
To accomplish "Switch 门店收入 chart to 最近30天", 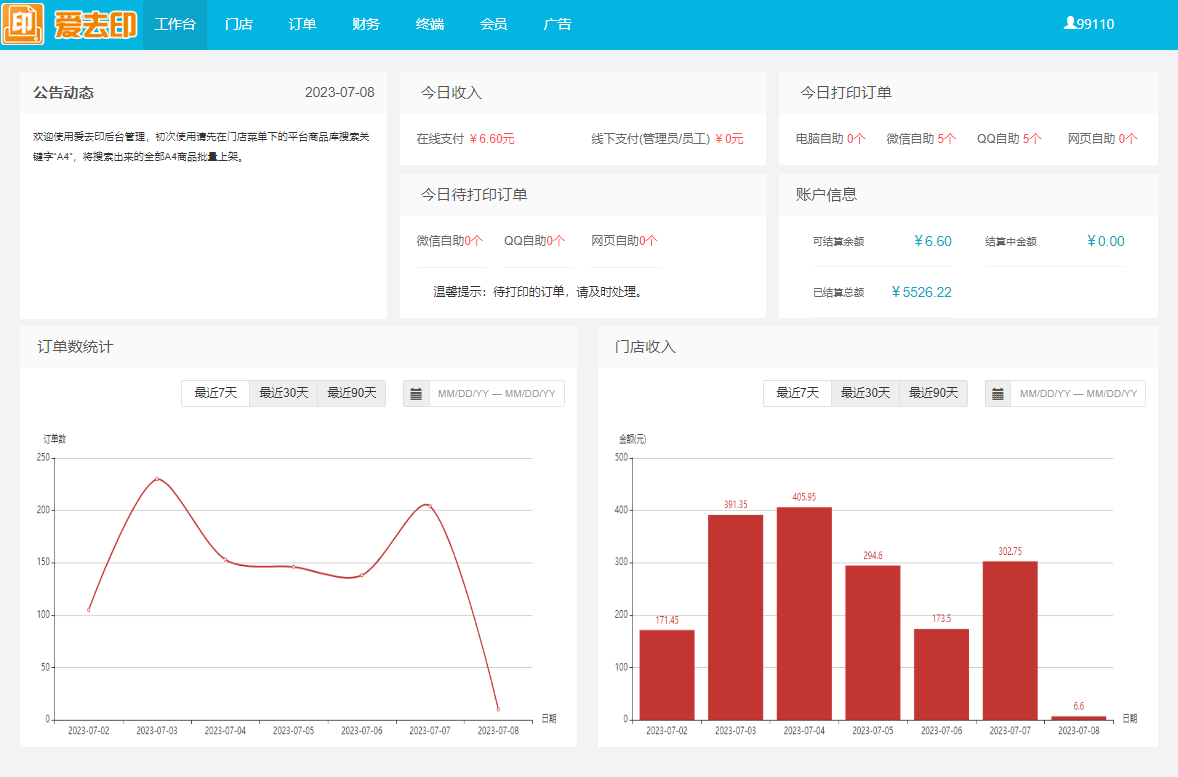I will point(865,393).
